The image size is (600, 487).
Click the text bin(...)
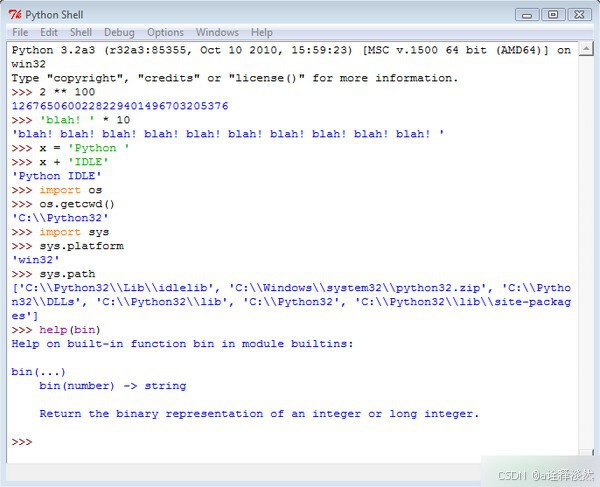38,372
